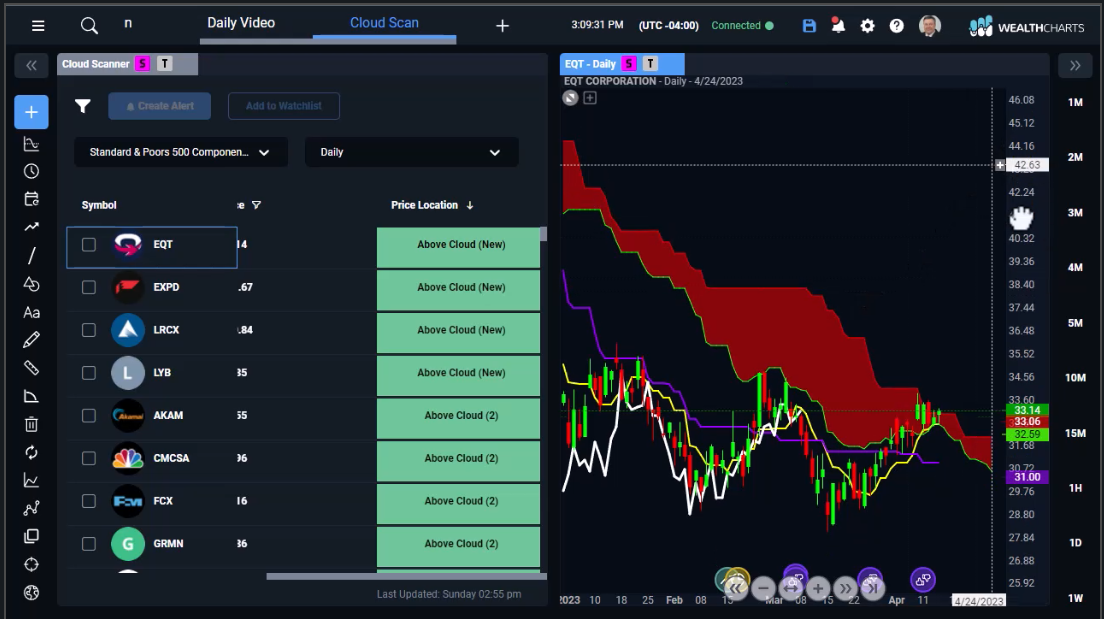Open the user profile avatar
This screenshot has height=619, width=1104.
[x=929, y=25]
